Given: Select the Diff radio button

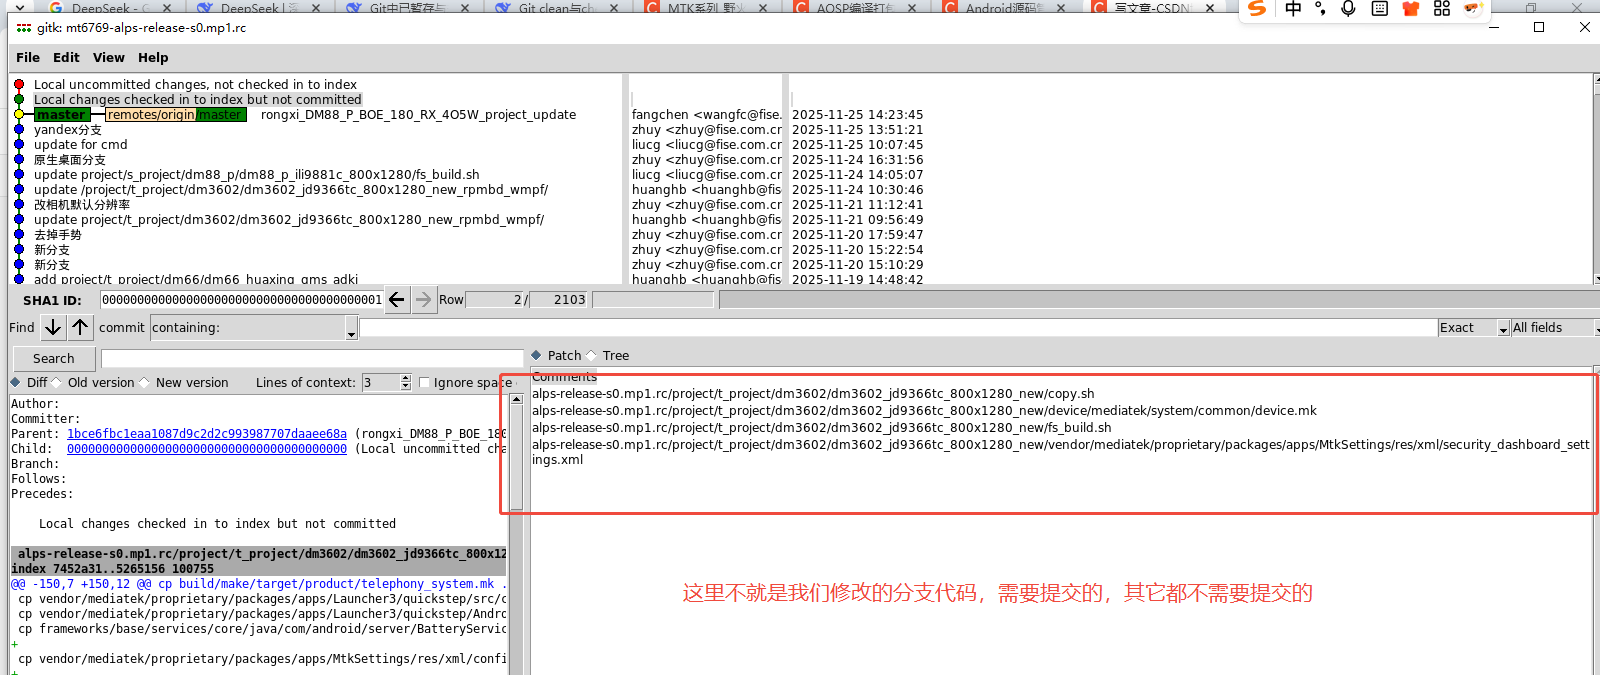Looking at the screenshot, I should tap(15, 382).
